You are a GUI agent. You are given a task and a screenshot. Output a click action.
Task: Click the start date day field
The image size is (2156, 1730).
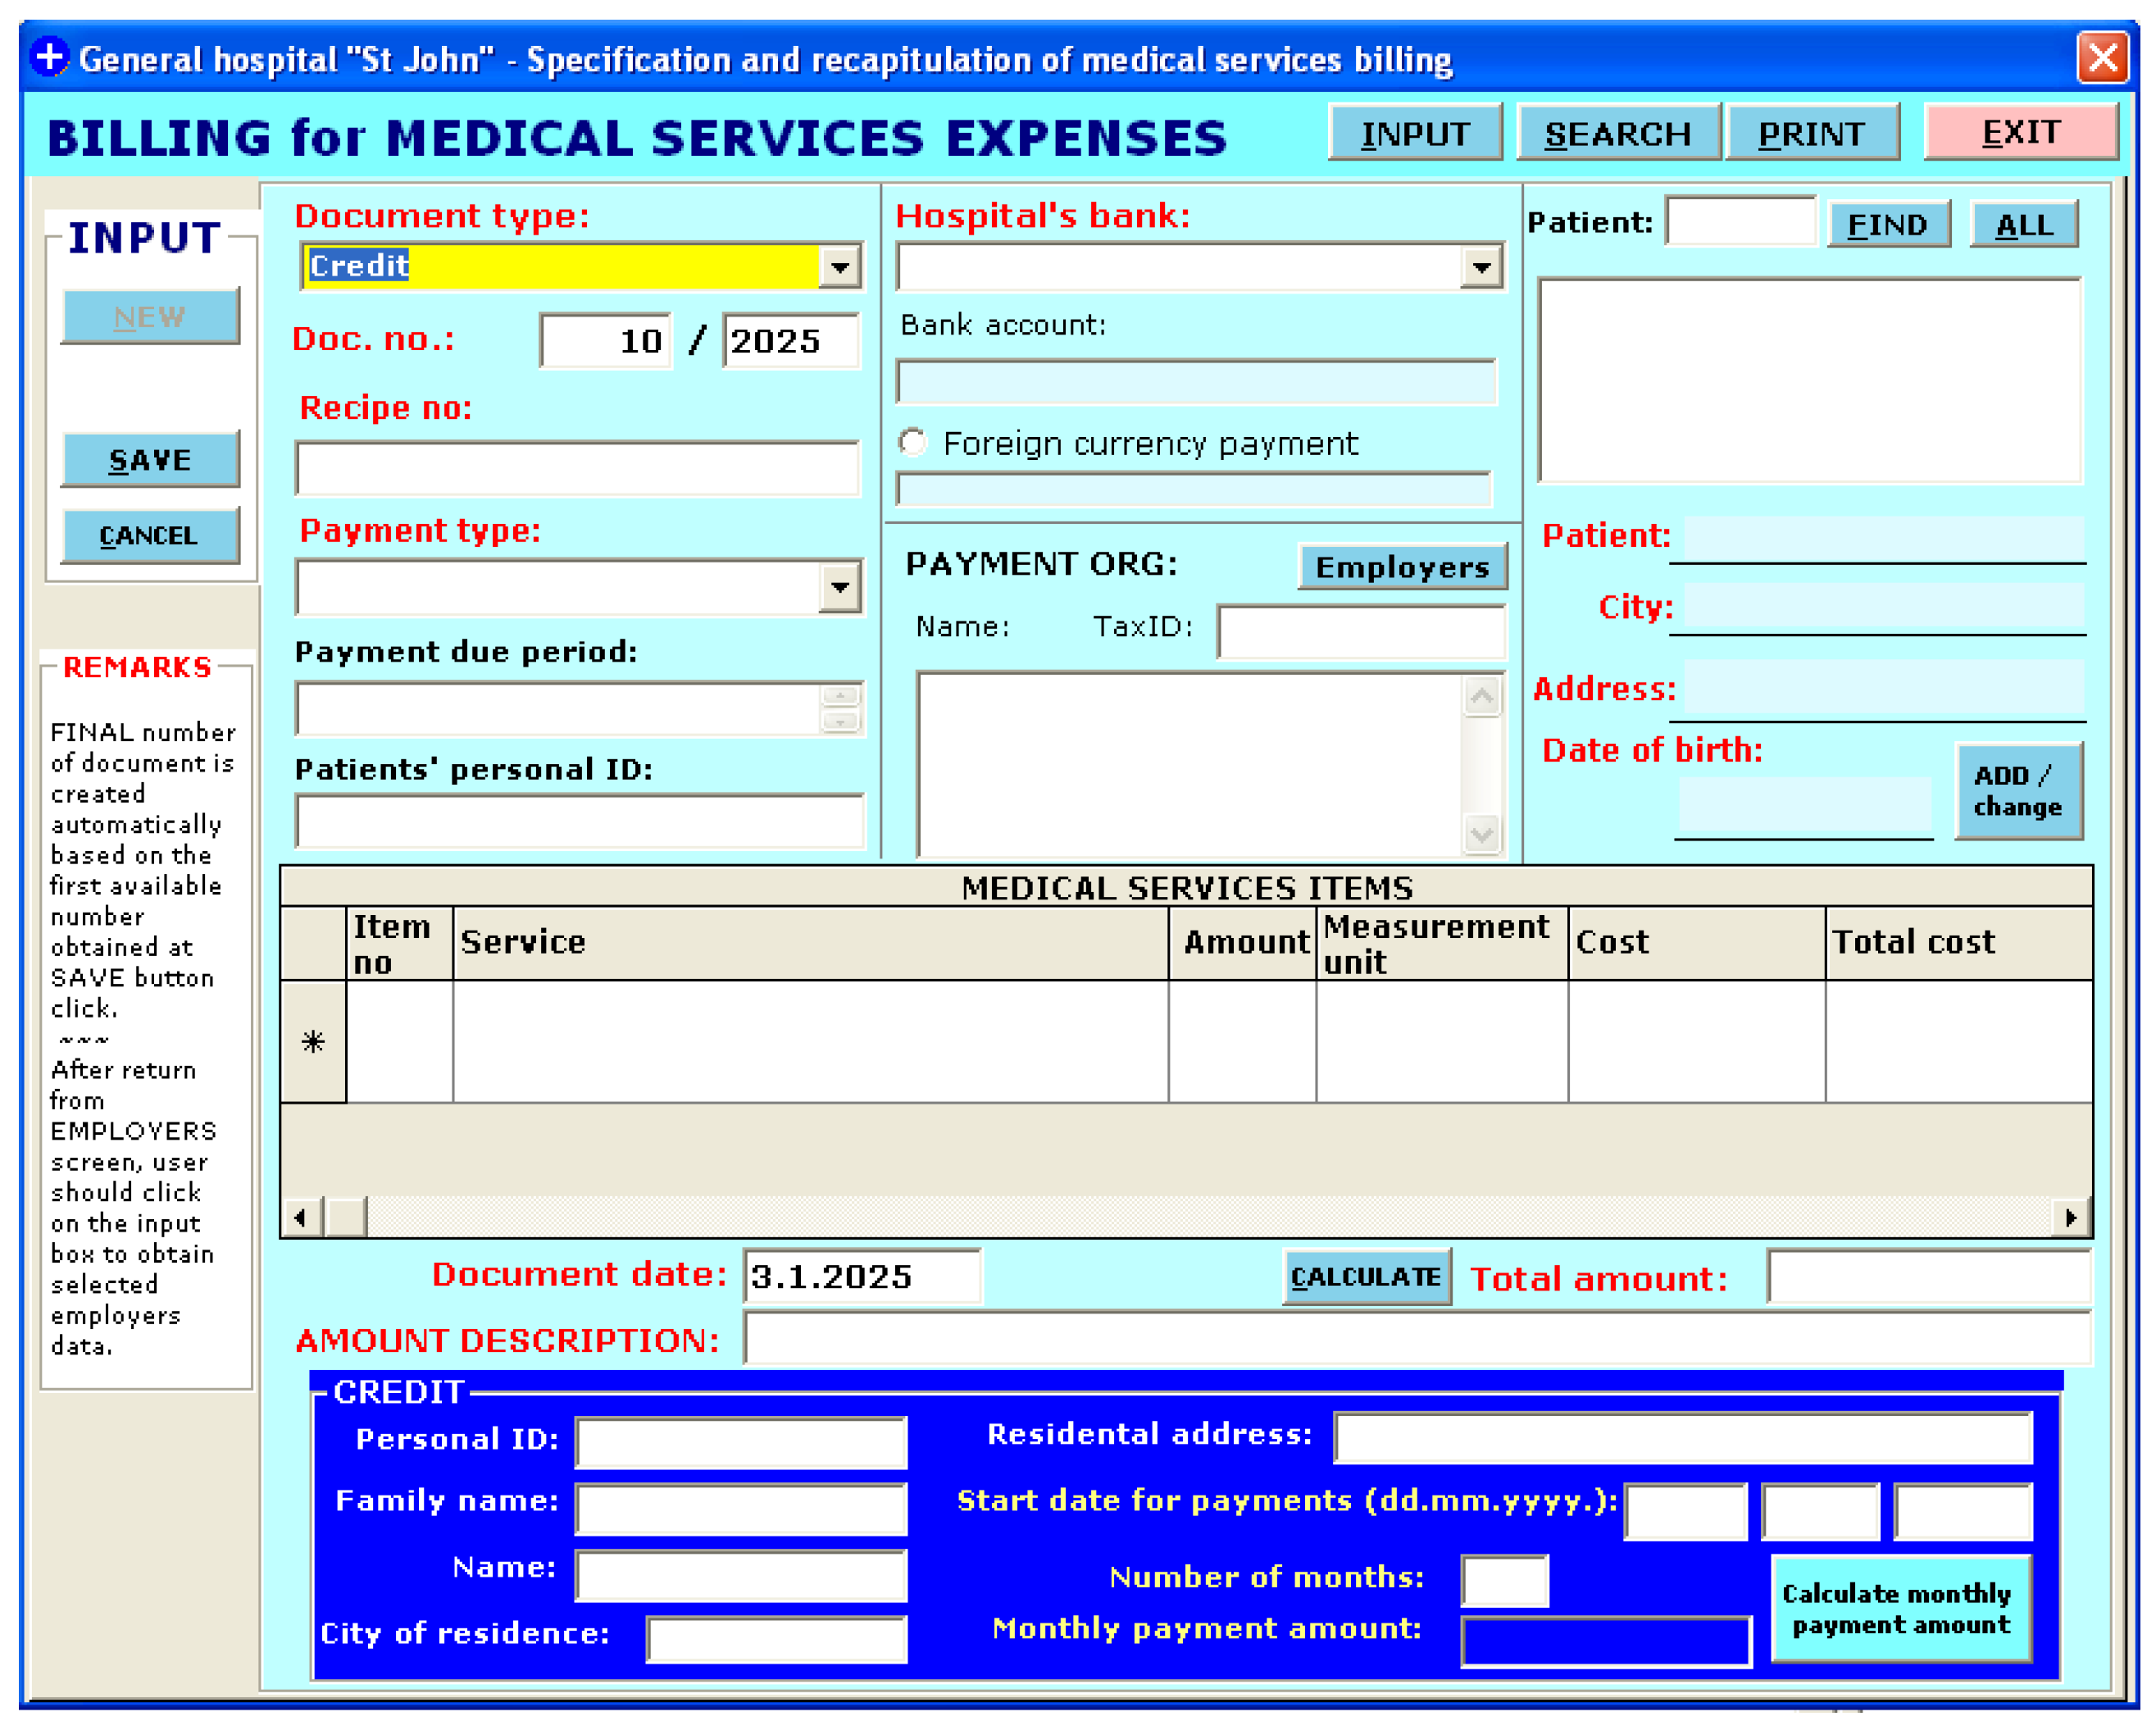[x=1686, y=1512]
